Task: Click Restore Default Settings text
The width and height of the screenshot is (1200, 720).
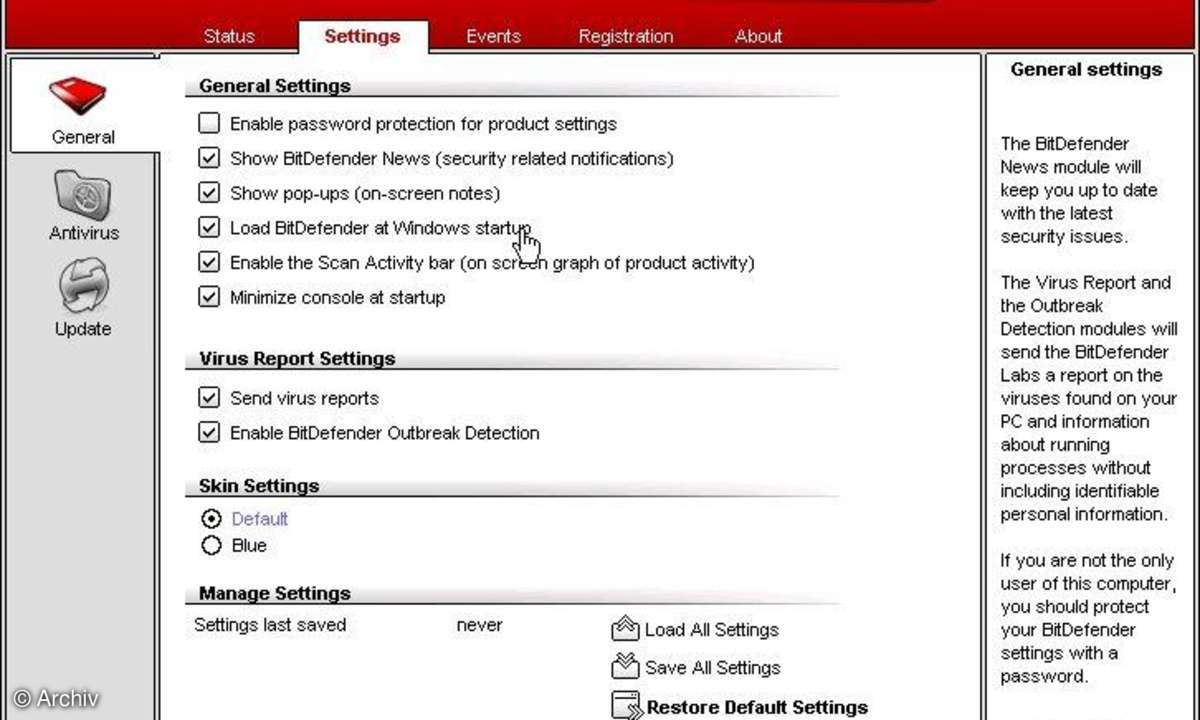Action: pos(757,707)
